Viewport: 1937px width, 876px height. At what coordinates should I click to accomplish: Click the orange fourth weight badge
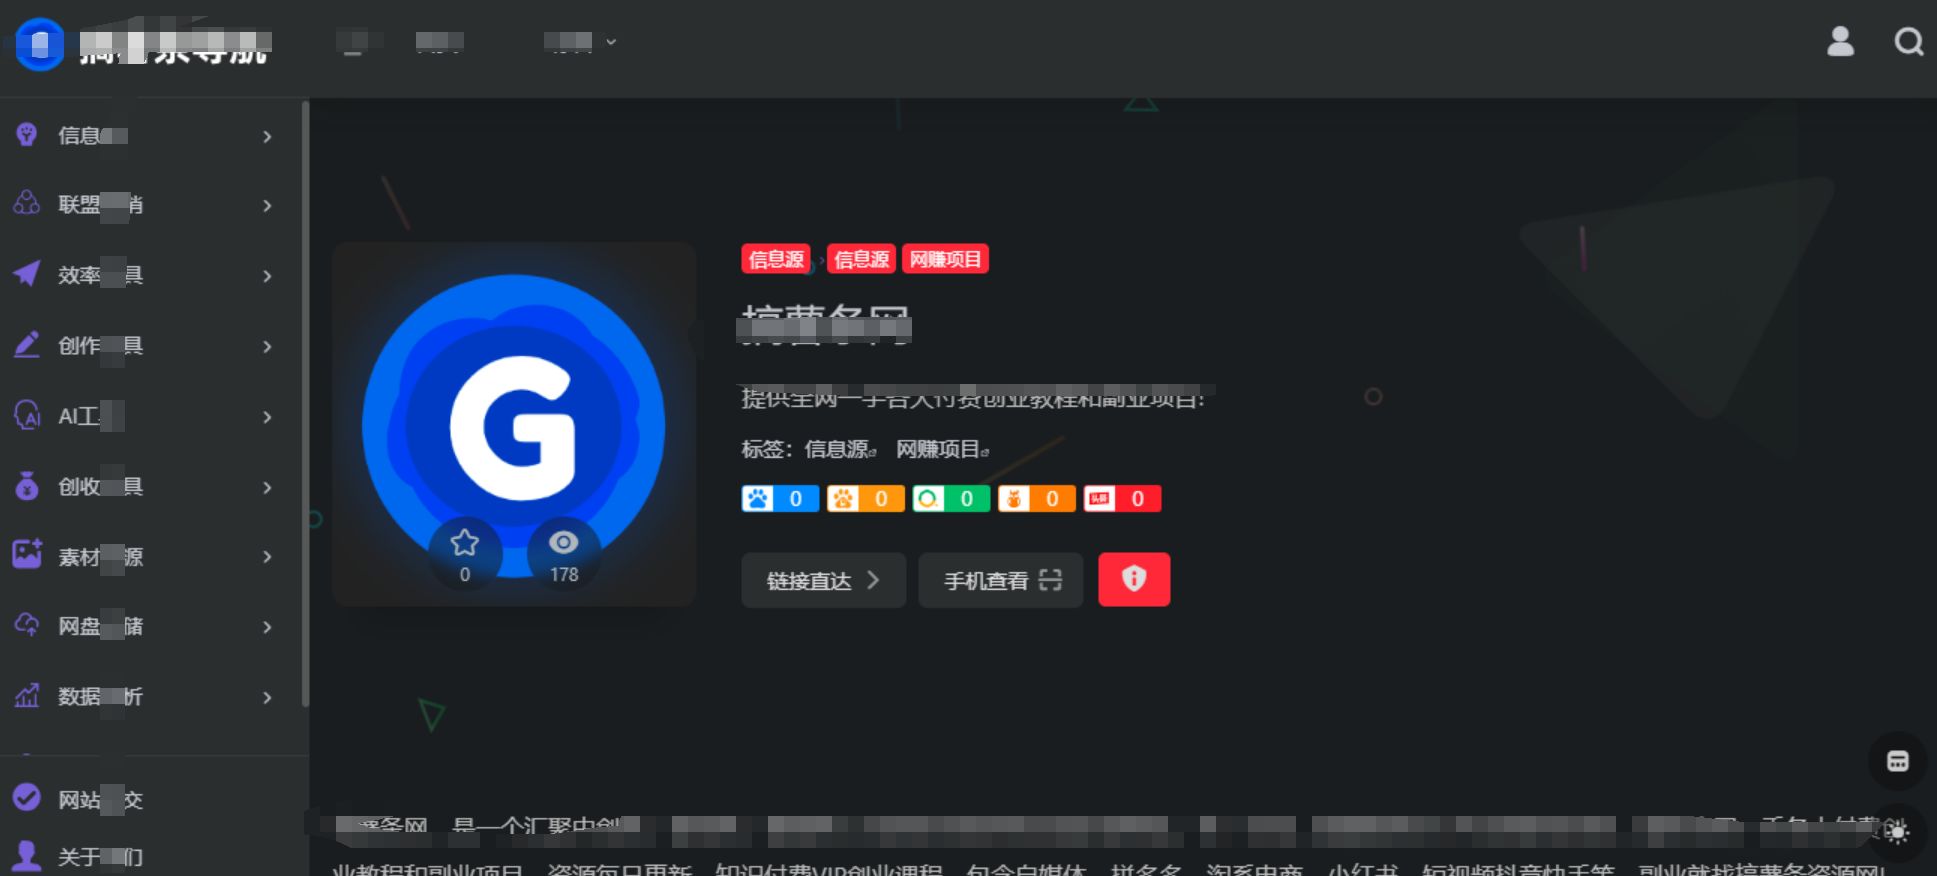pos(1037,498)
